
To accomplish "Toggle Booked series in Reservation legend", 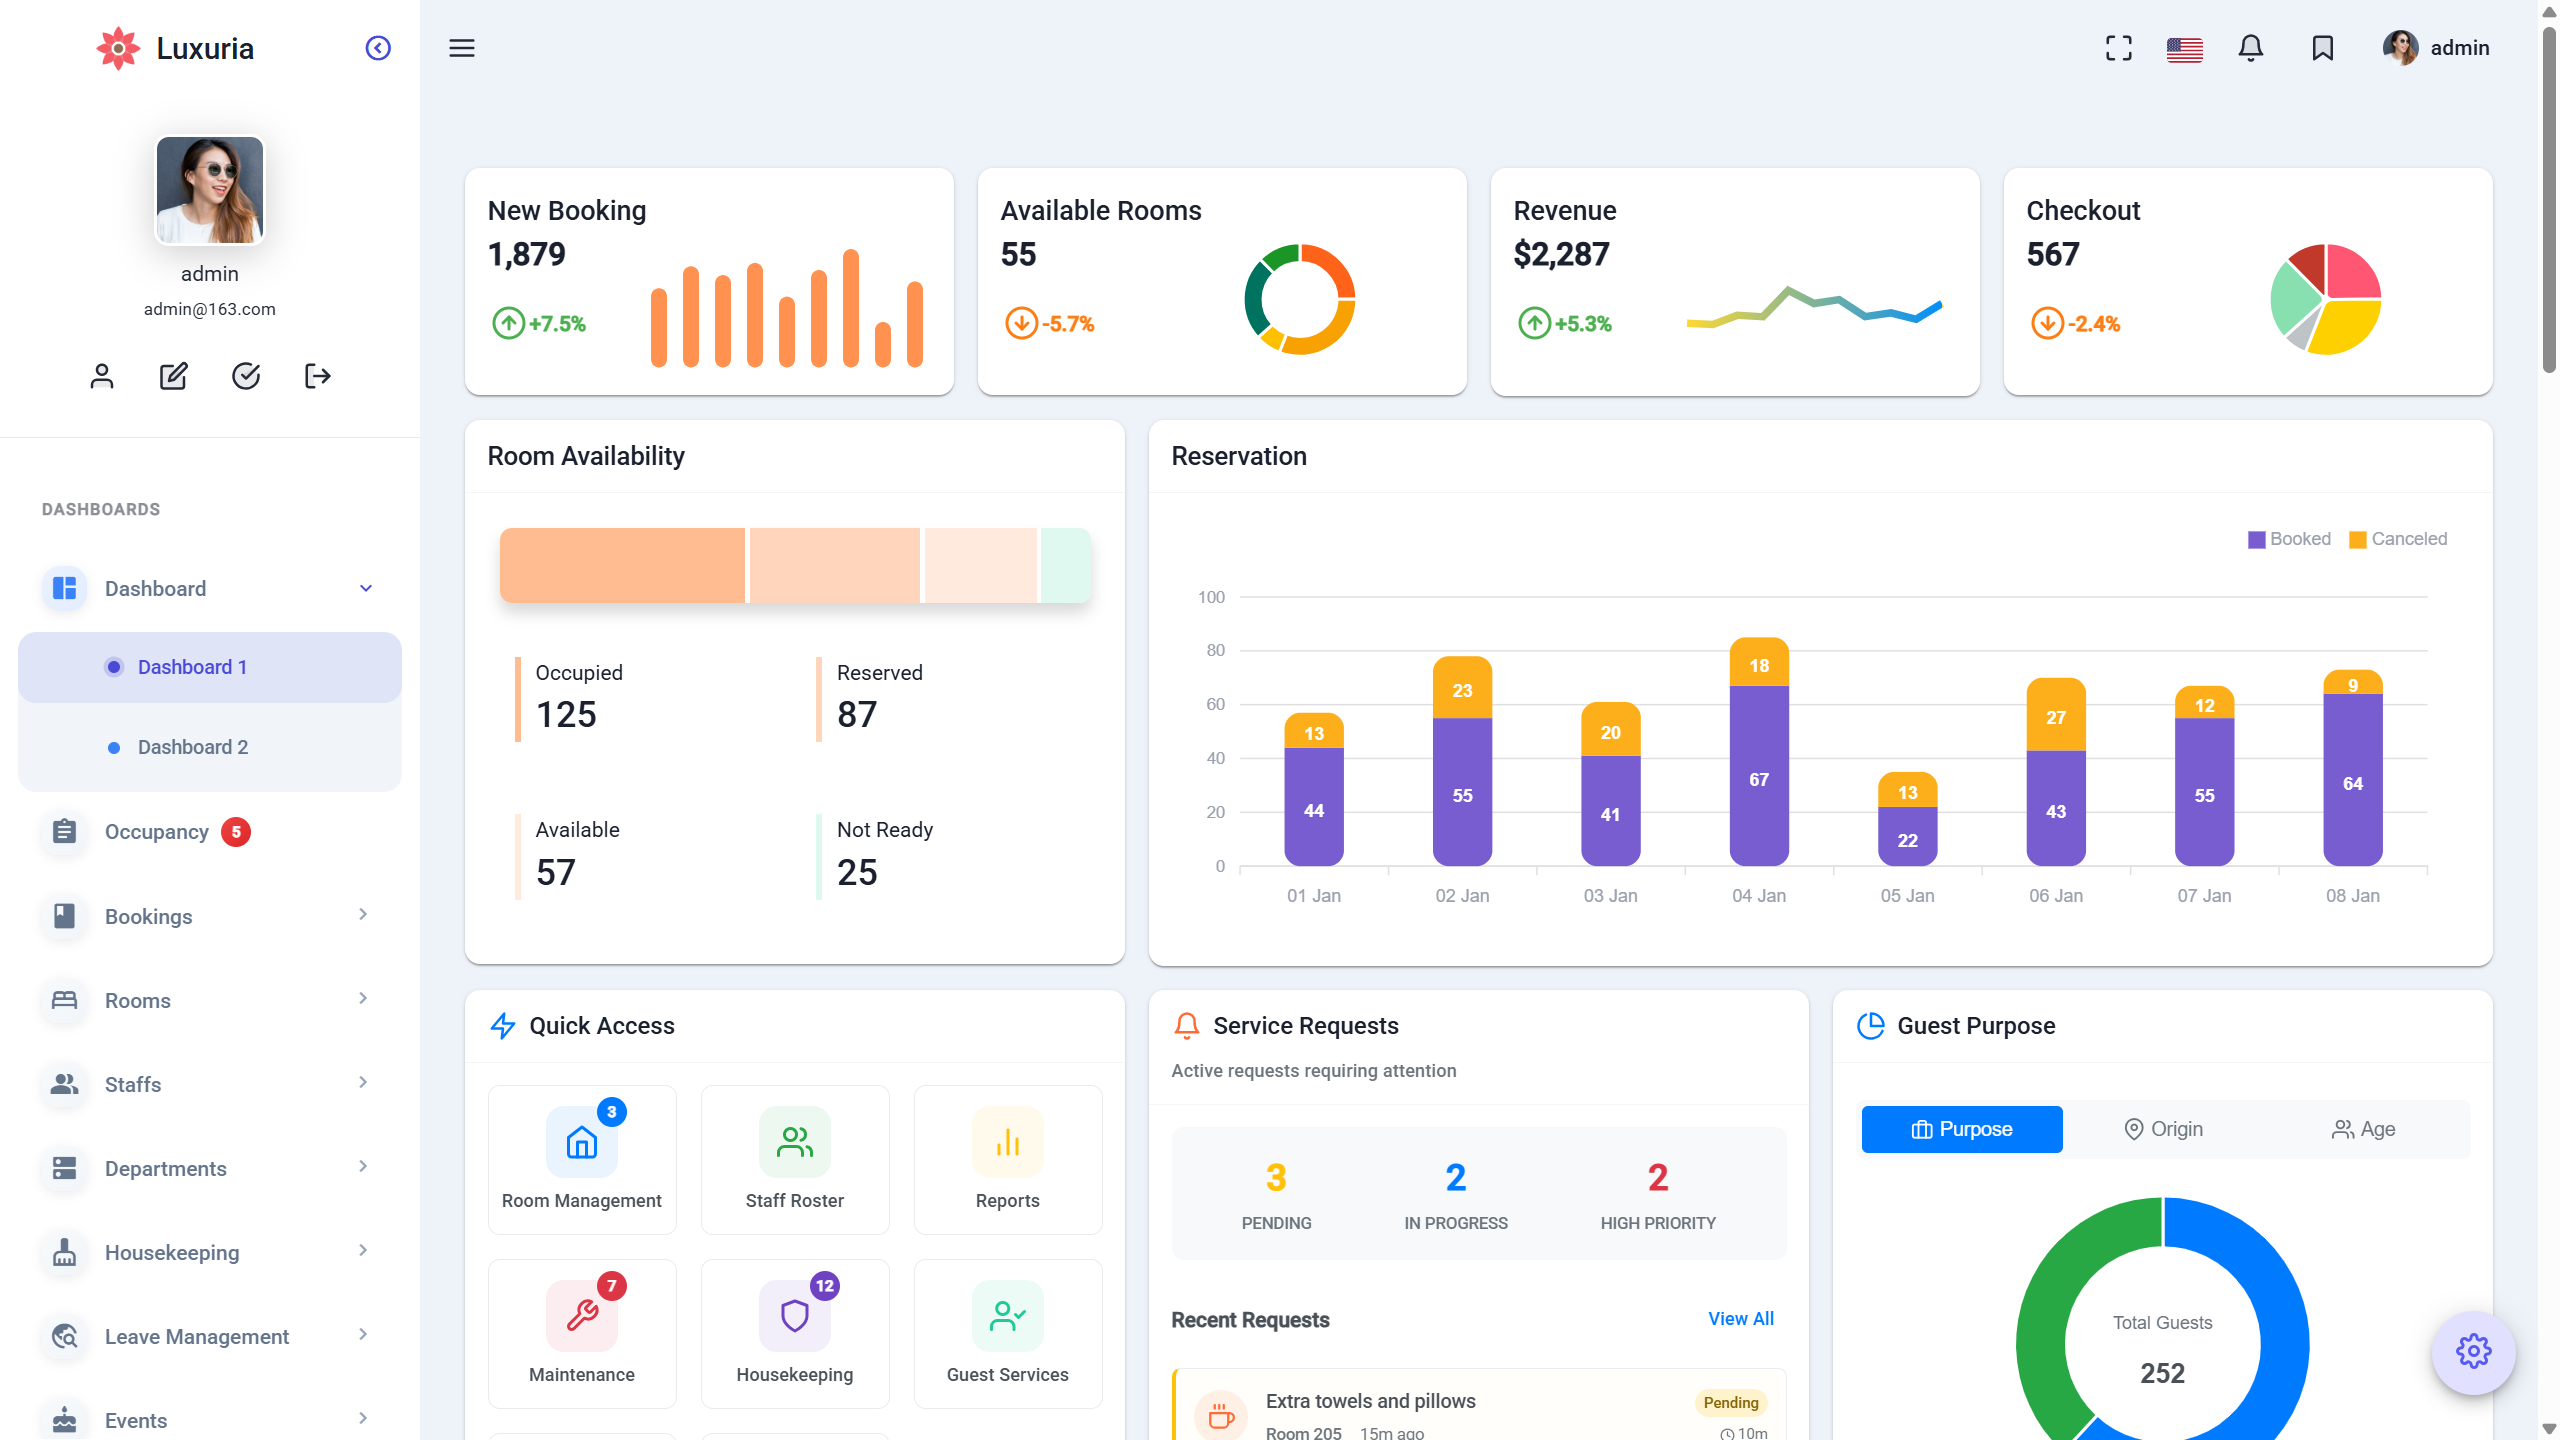I will tap(2289, 539).
